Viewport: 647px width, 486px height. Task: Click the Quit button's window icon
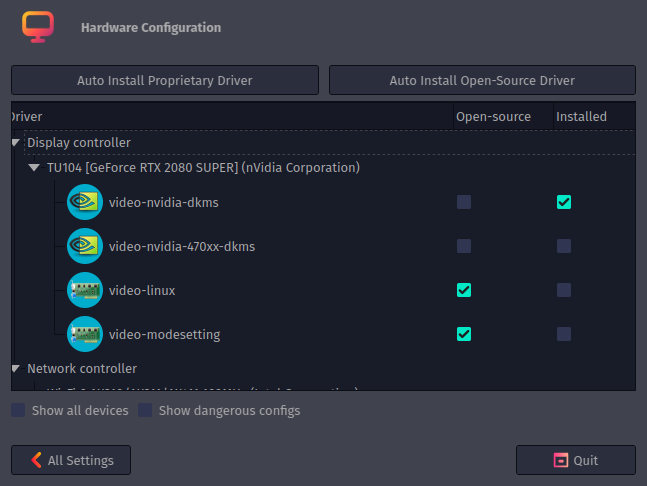click(561, 460)
